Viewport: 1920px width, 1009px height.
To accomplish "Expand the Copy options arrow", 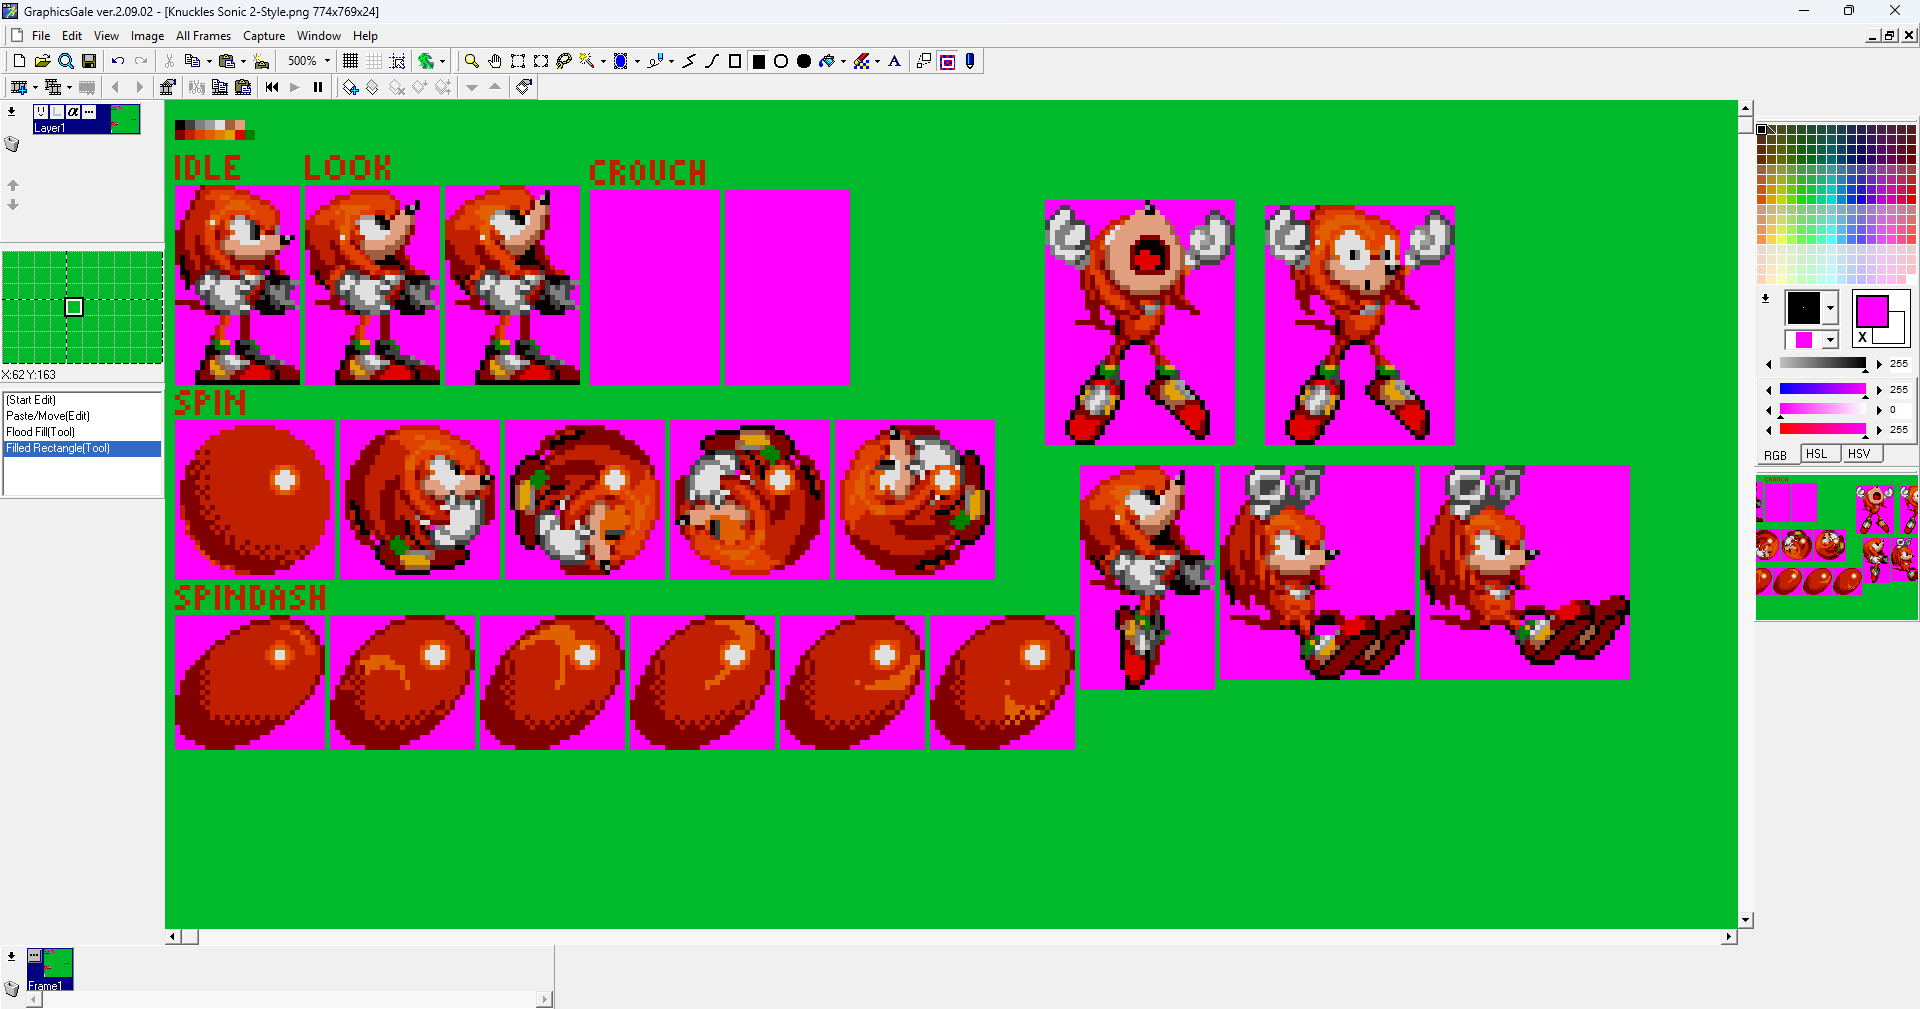I will pos(209,61).
